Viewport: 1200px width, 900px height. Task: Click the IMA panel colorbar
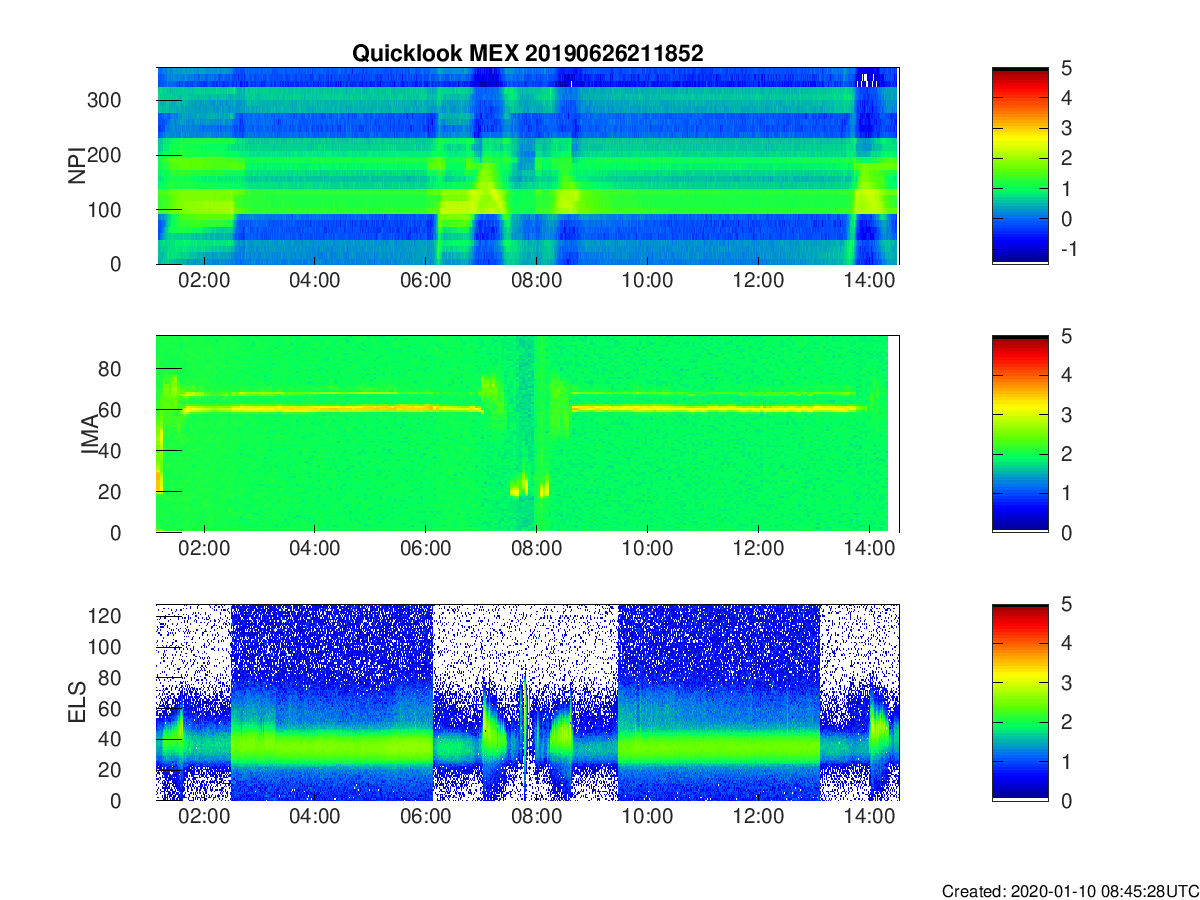[1020, 434]
